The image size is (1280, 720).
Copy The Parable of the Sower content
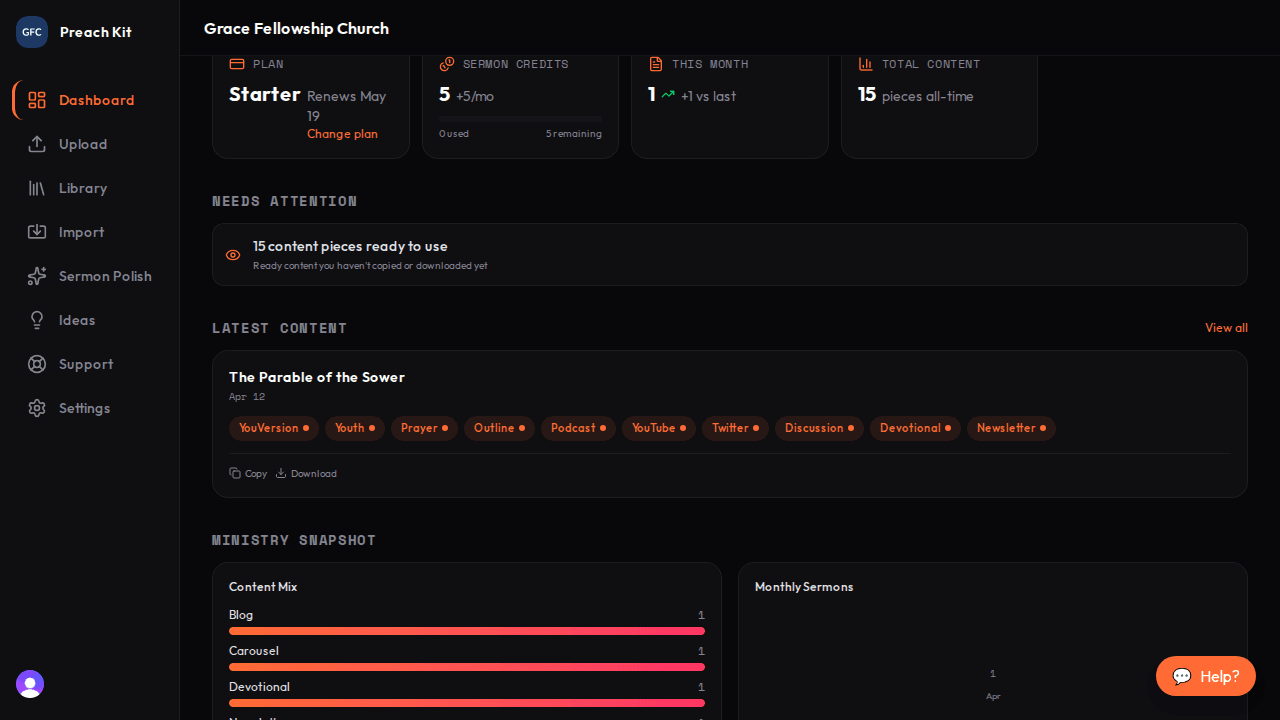[x=248, y=473]
